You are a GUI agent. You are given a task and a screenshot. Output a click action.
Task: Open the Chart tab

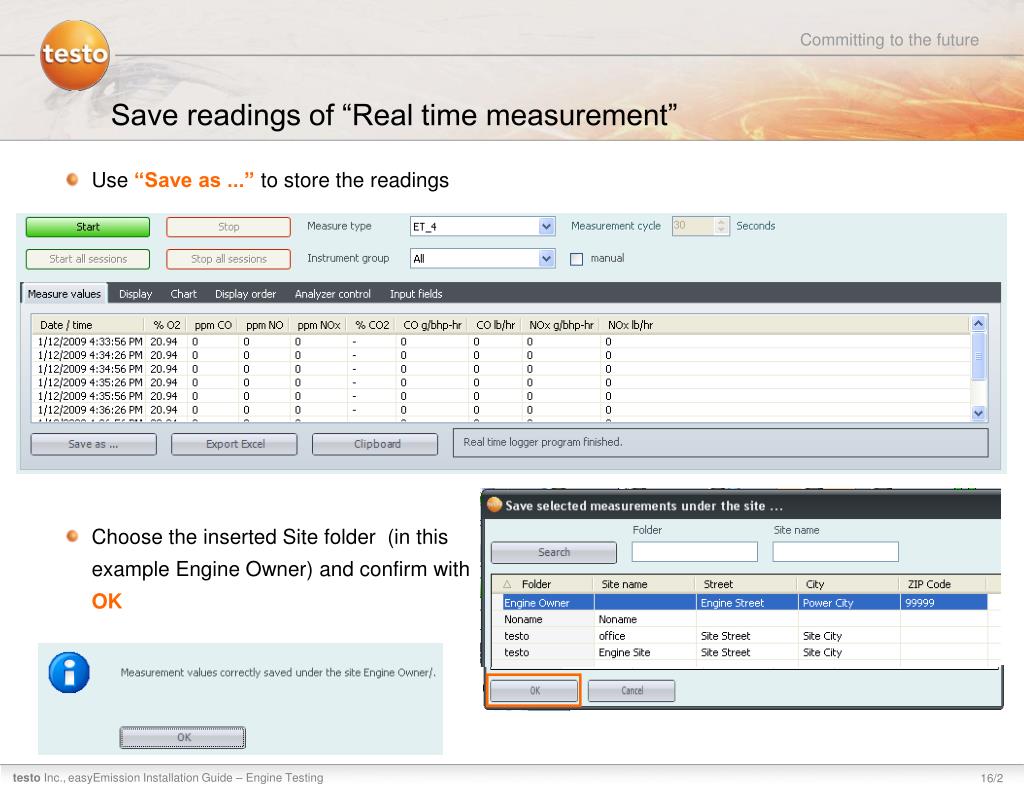click(x=184, y=294)
